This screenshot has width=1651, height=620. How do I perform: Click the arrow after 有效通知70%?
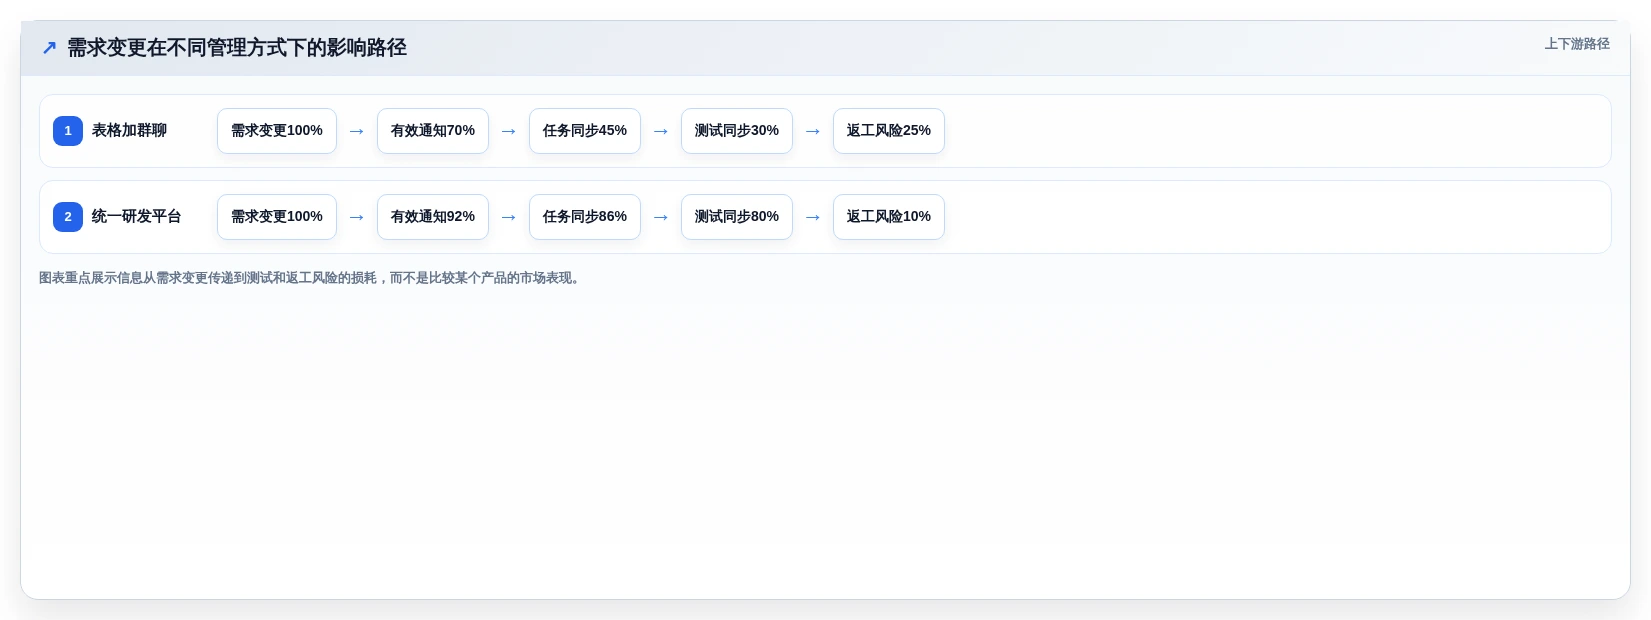pos(509,131)
